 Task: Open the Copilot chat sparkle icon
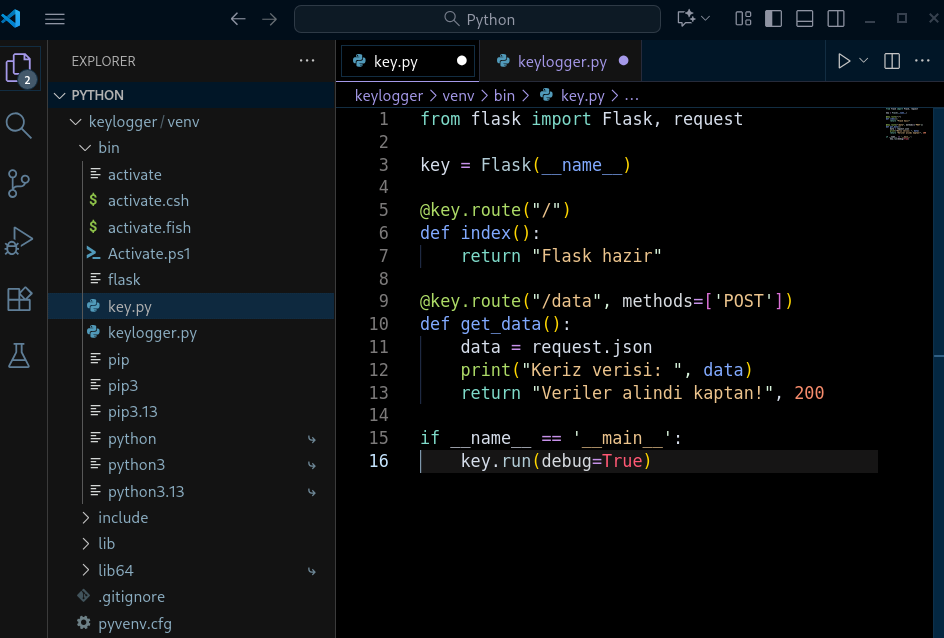(x=686, y=19)
